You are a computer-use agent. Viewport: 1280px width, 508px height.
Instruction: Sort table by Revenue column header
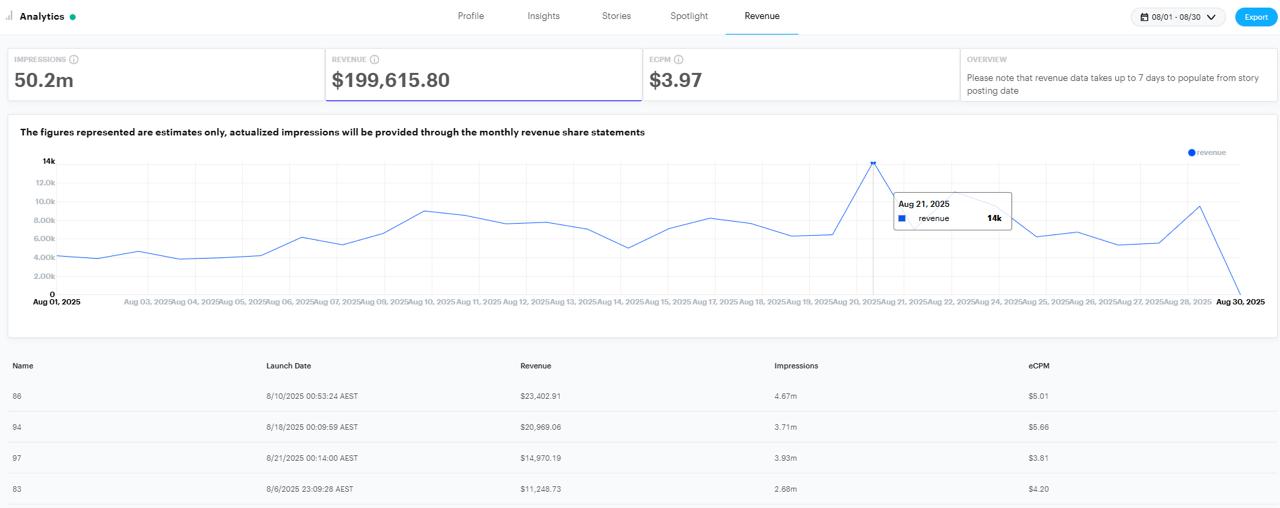coord(535,366)
